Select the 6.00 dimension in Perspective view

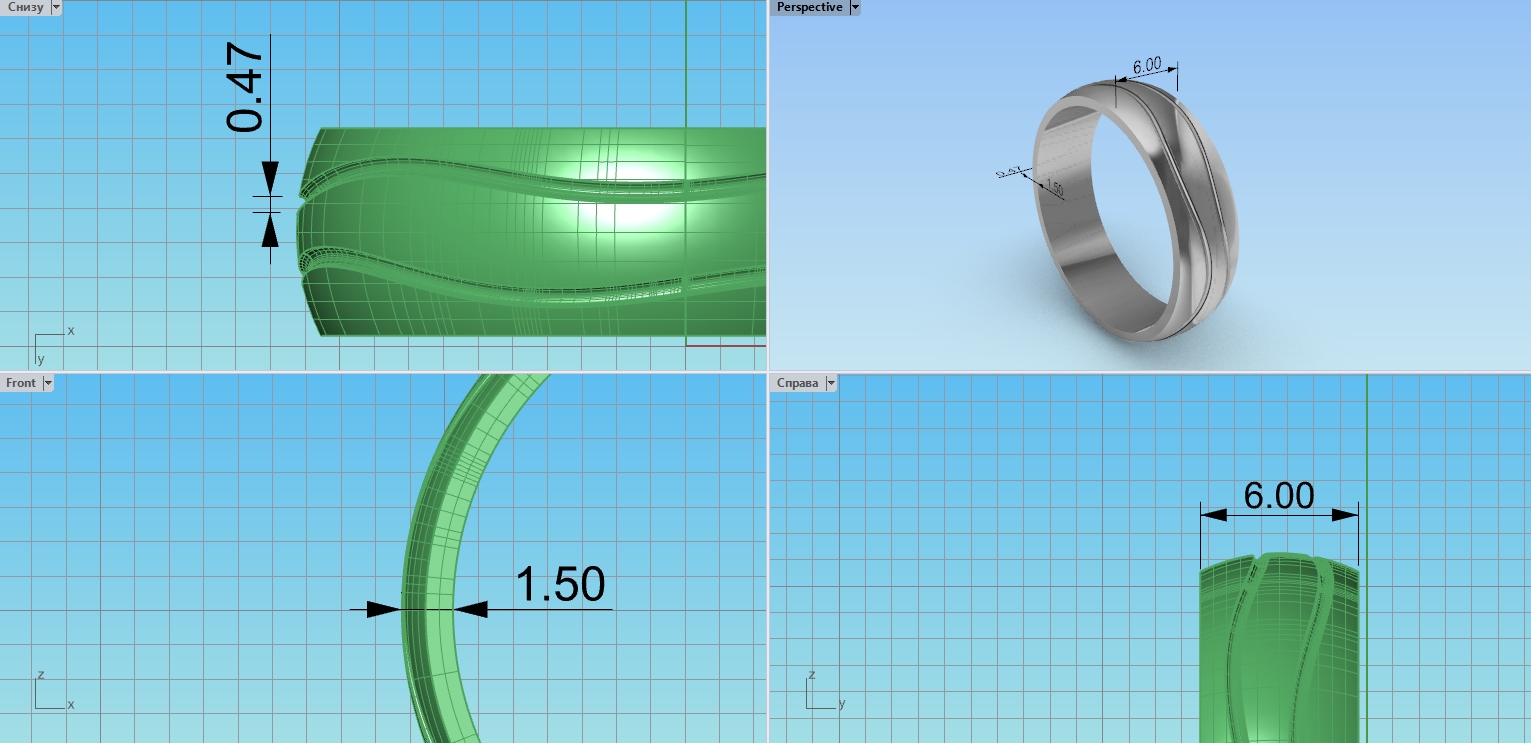[x=1146, y=66]
